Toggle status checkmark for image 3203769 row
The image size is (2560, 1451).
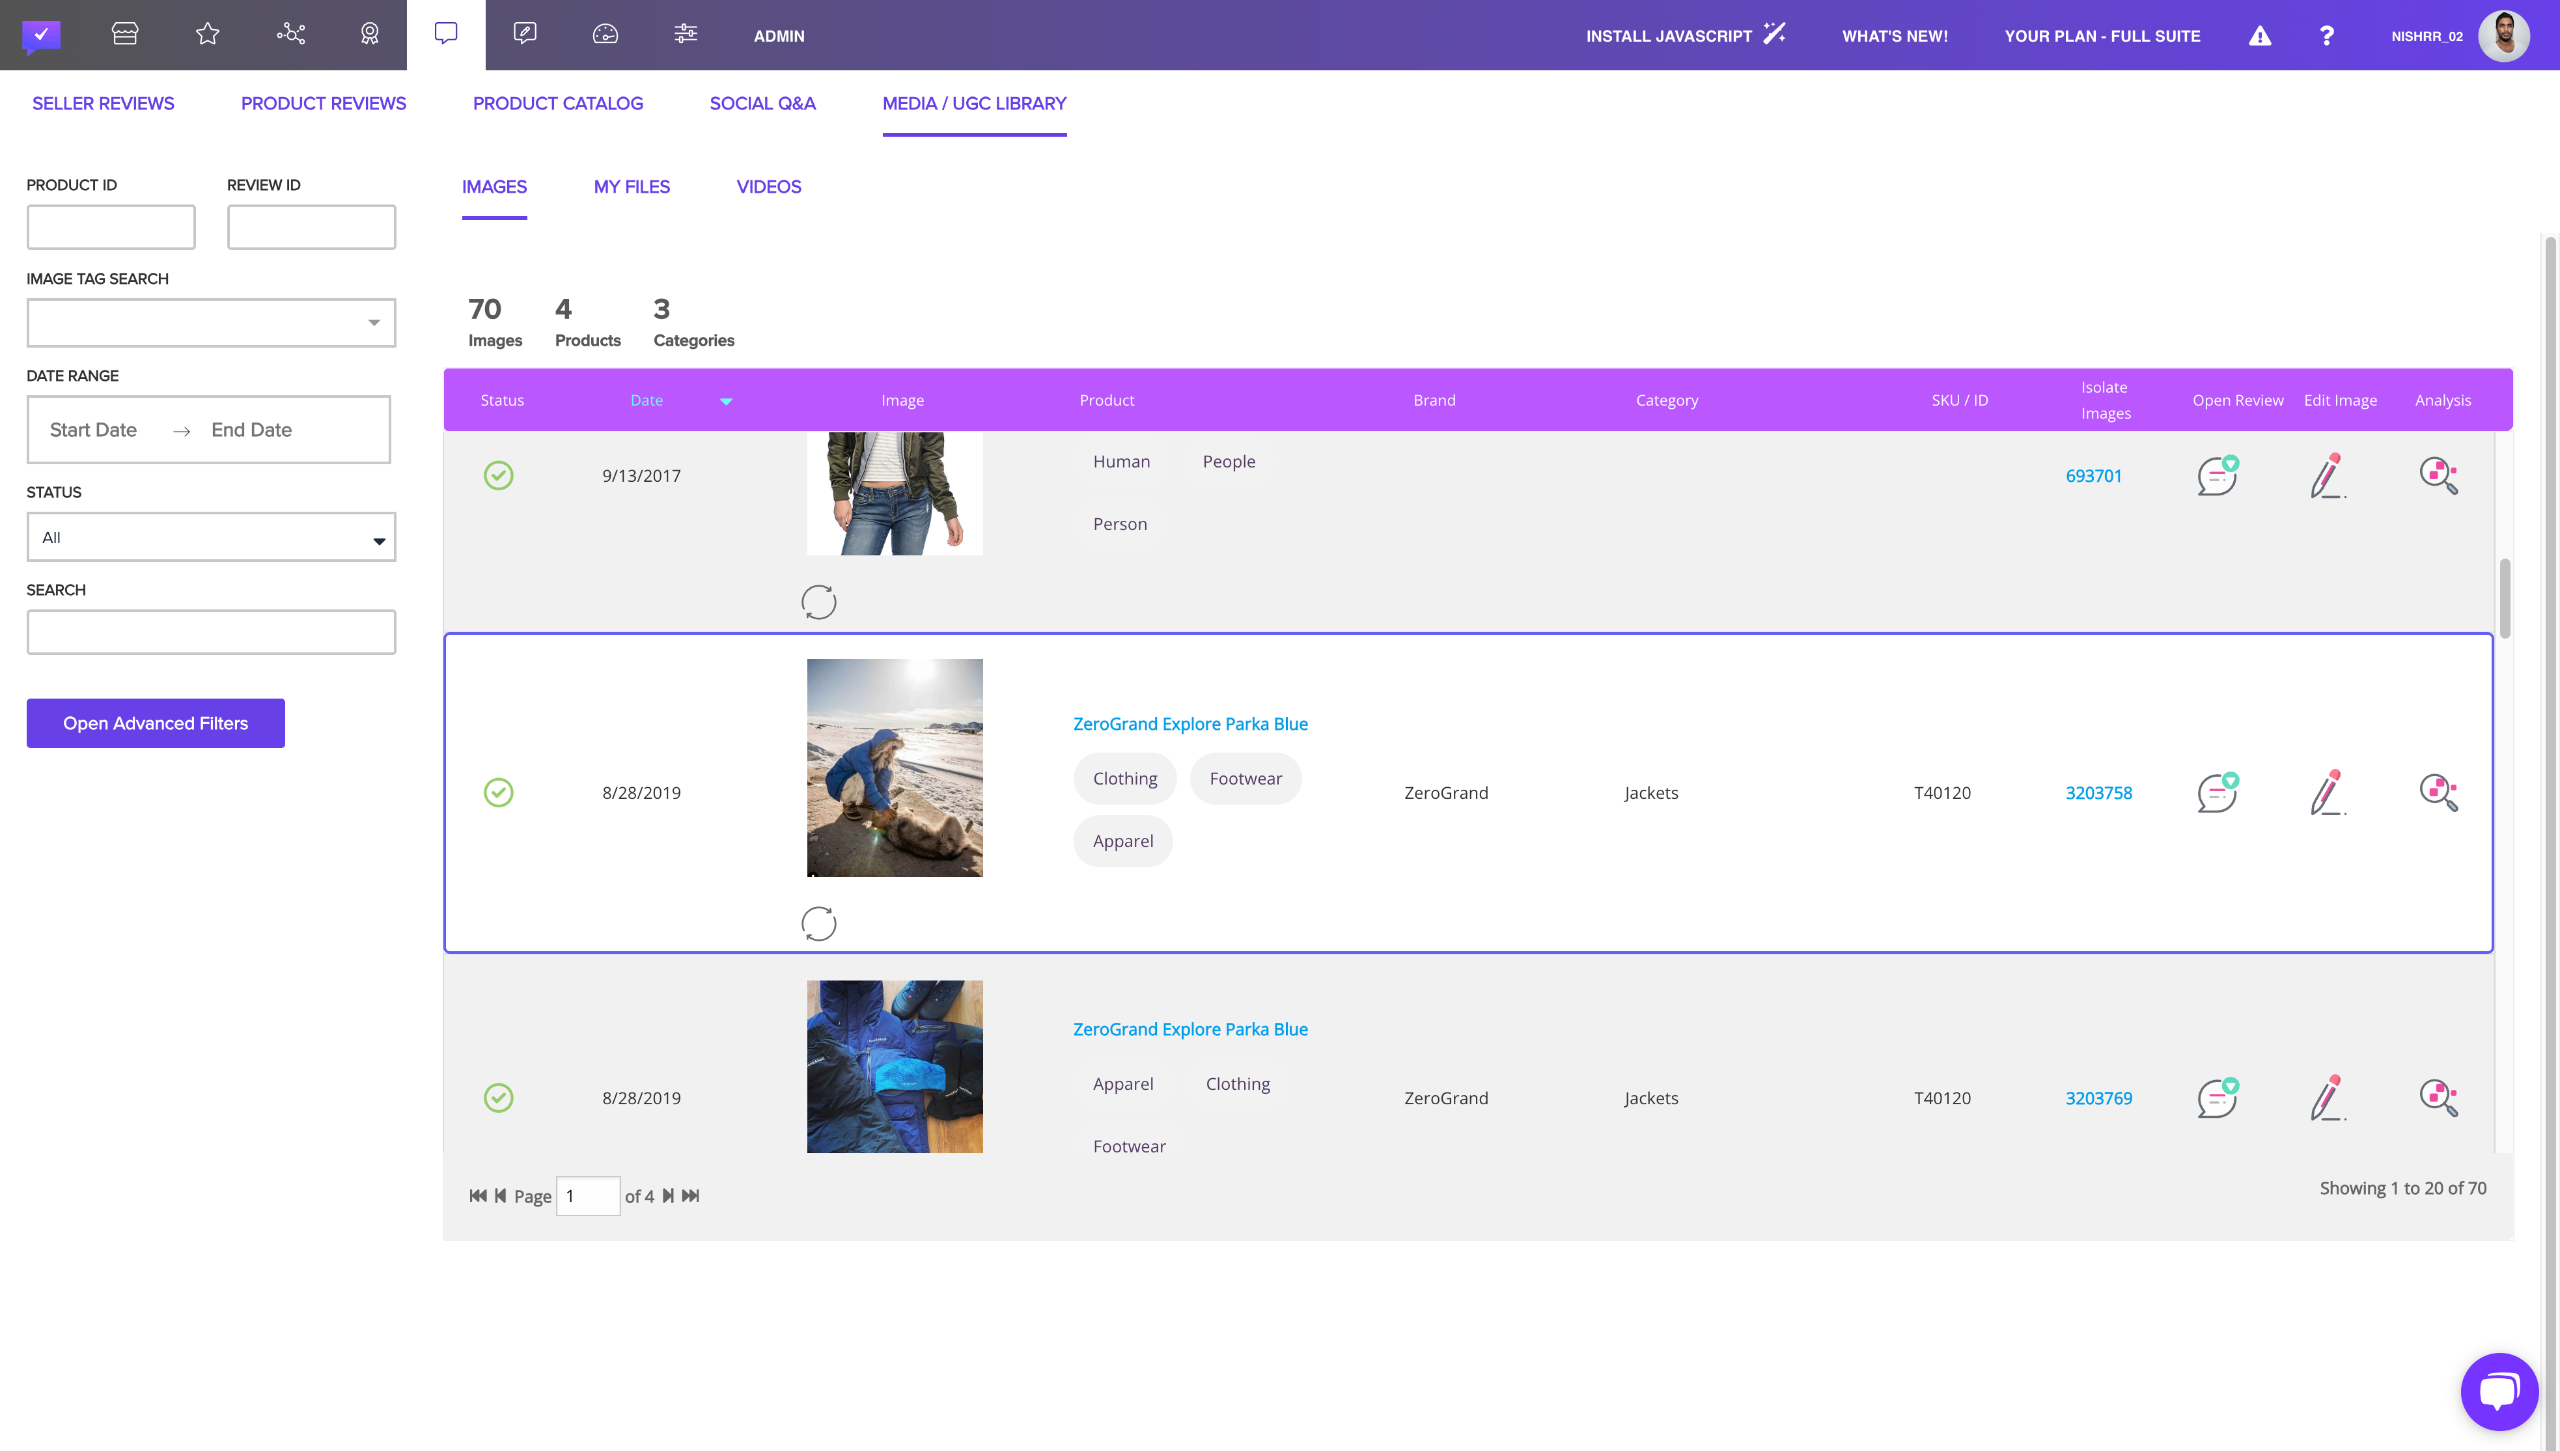pos(499,1098)
